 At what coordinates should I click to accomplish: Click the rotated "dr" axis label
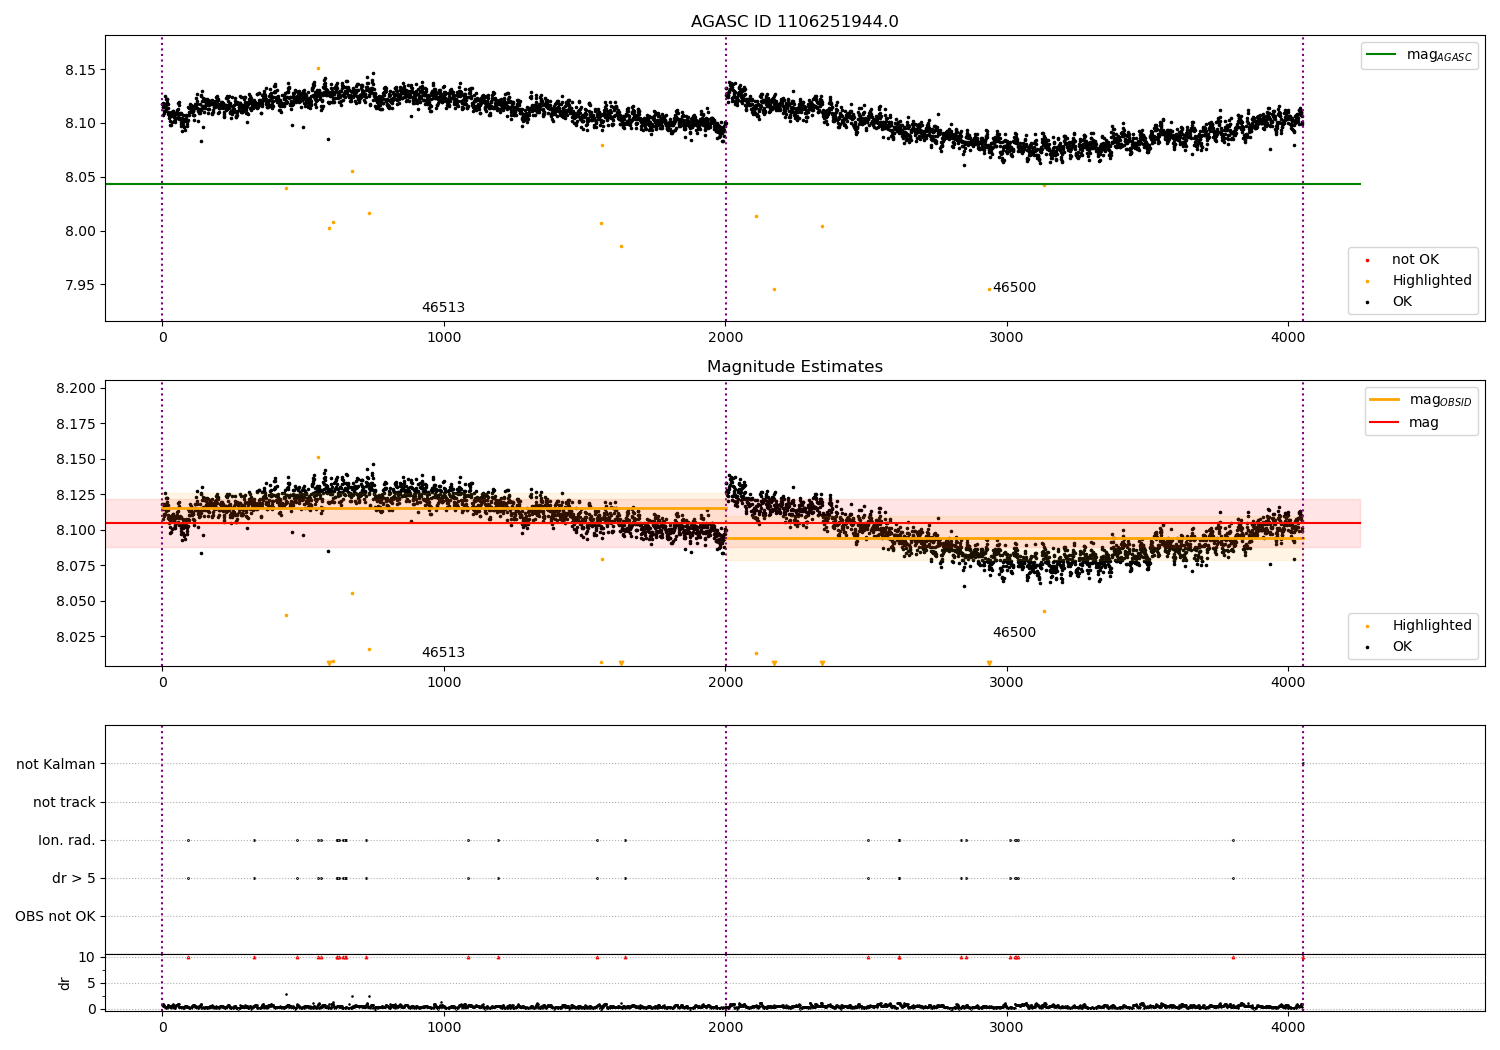click(x=65, y=983)
